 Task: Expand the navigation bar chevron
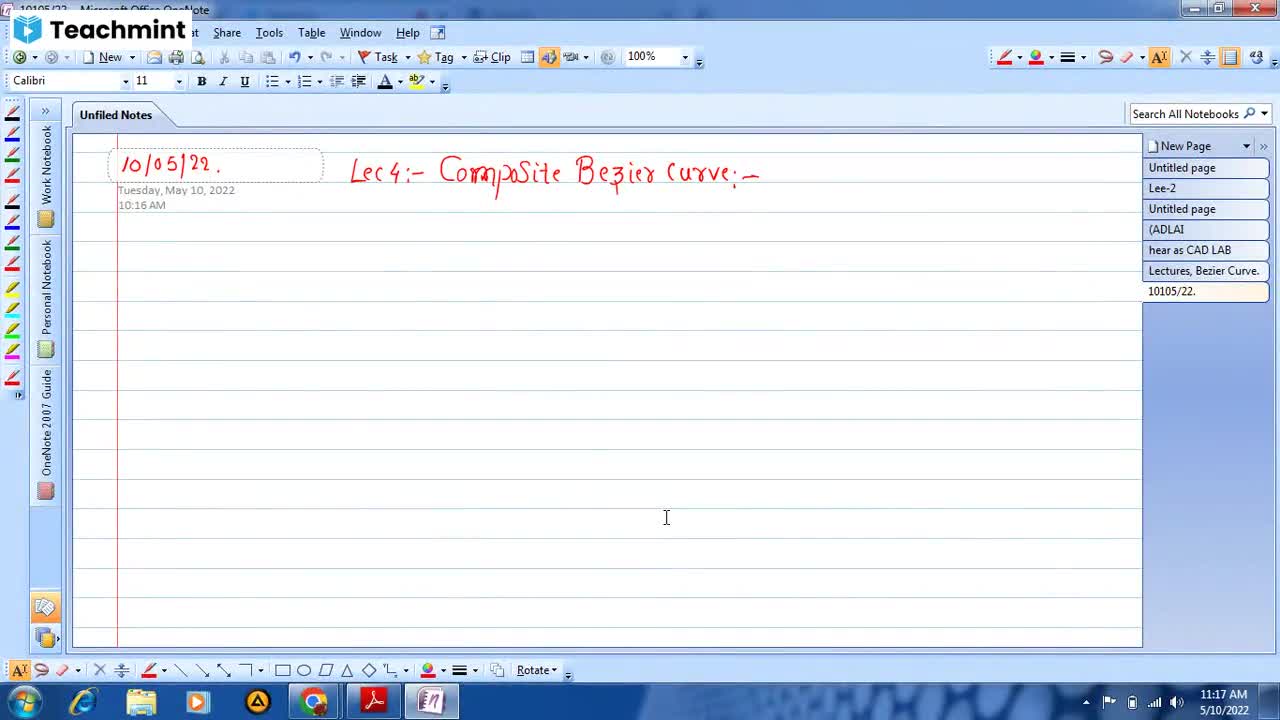45,111
